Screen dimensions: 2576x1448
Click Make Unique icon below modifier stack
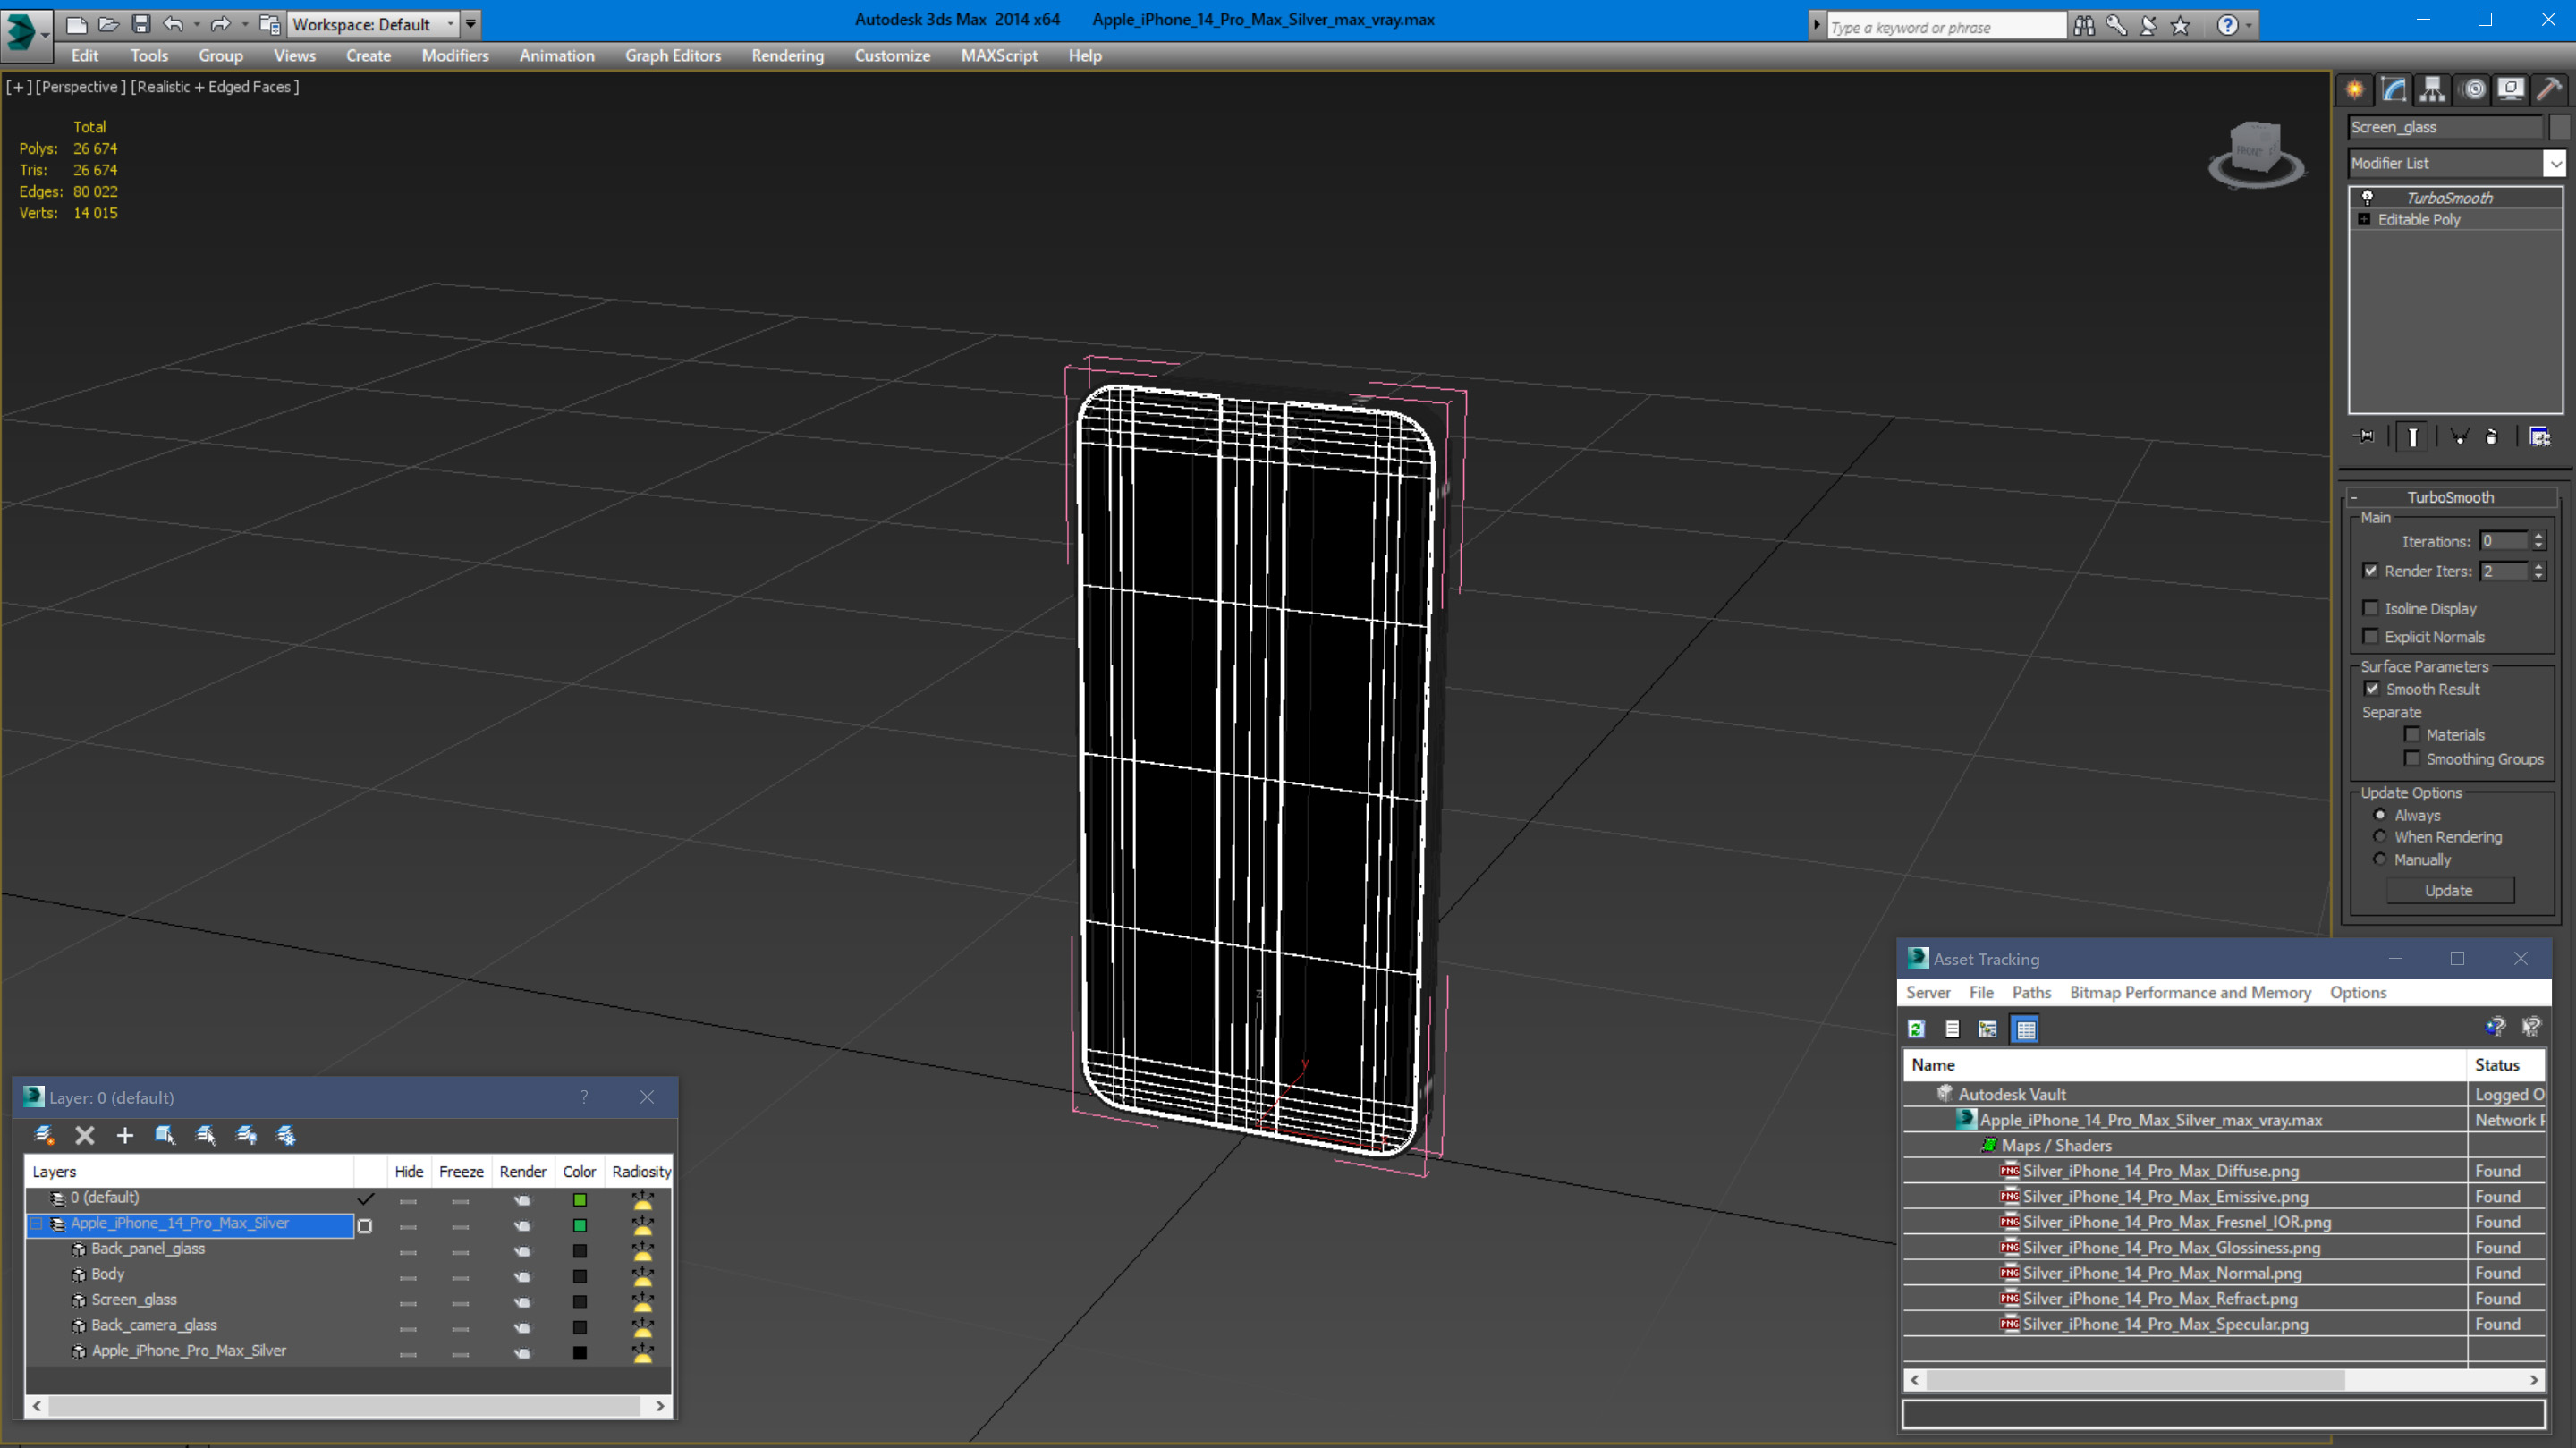2459,437
